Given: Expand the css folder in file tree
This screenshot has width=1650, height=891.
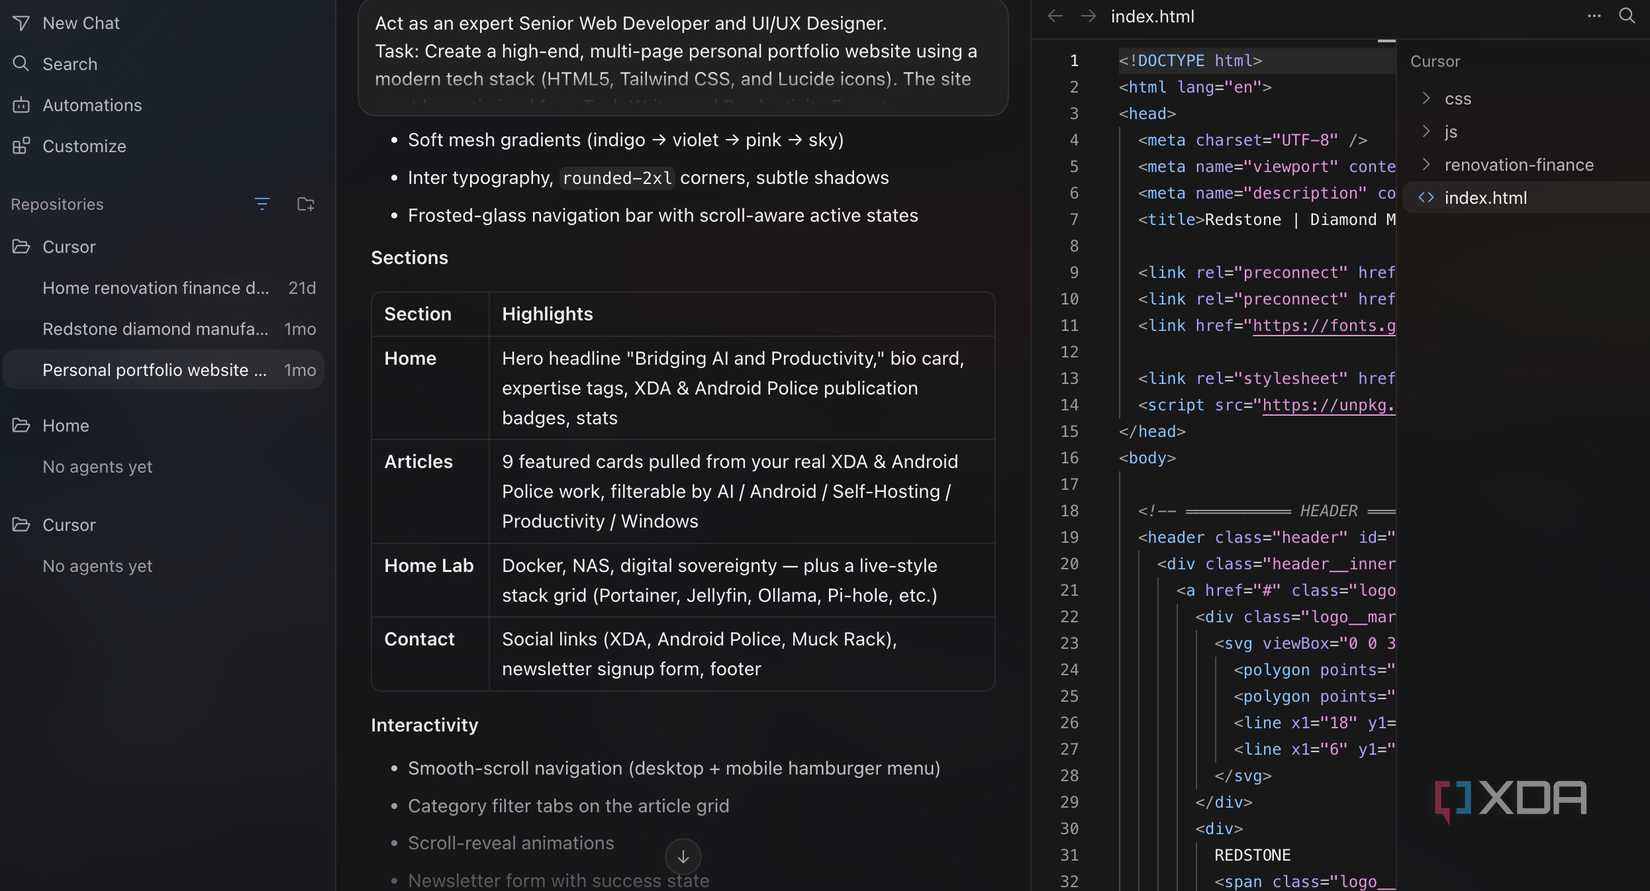Looking at the screenshot, I should 1526,99.
